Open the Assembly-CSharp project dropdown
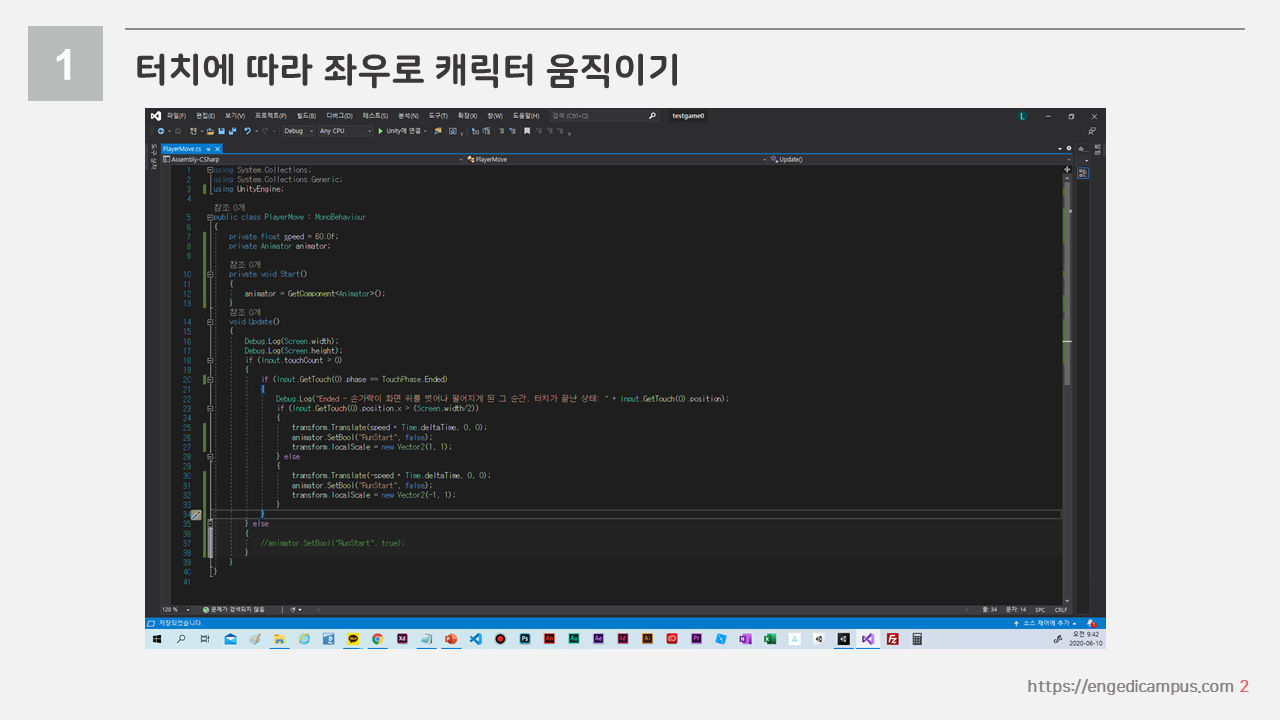 (x=313, y=159)
